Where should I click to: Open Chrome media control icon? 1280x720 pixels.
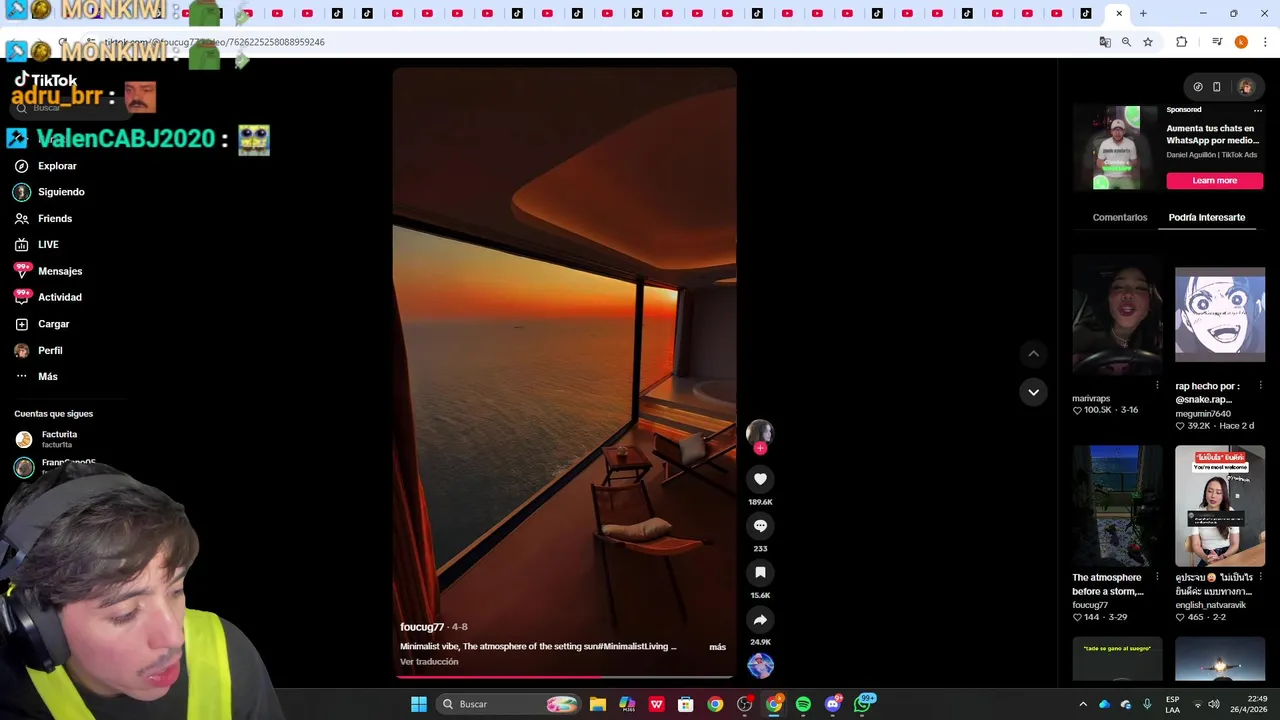[1217, 42]
